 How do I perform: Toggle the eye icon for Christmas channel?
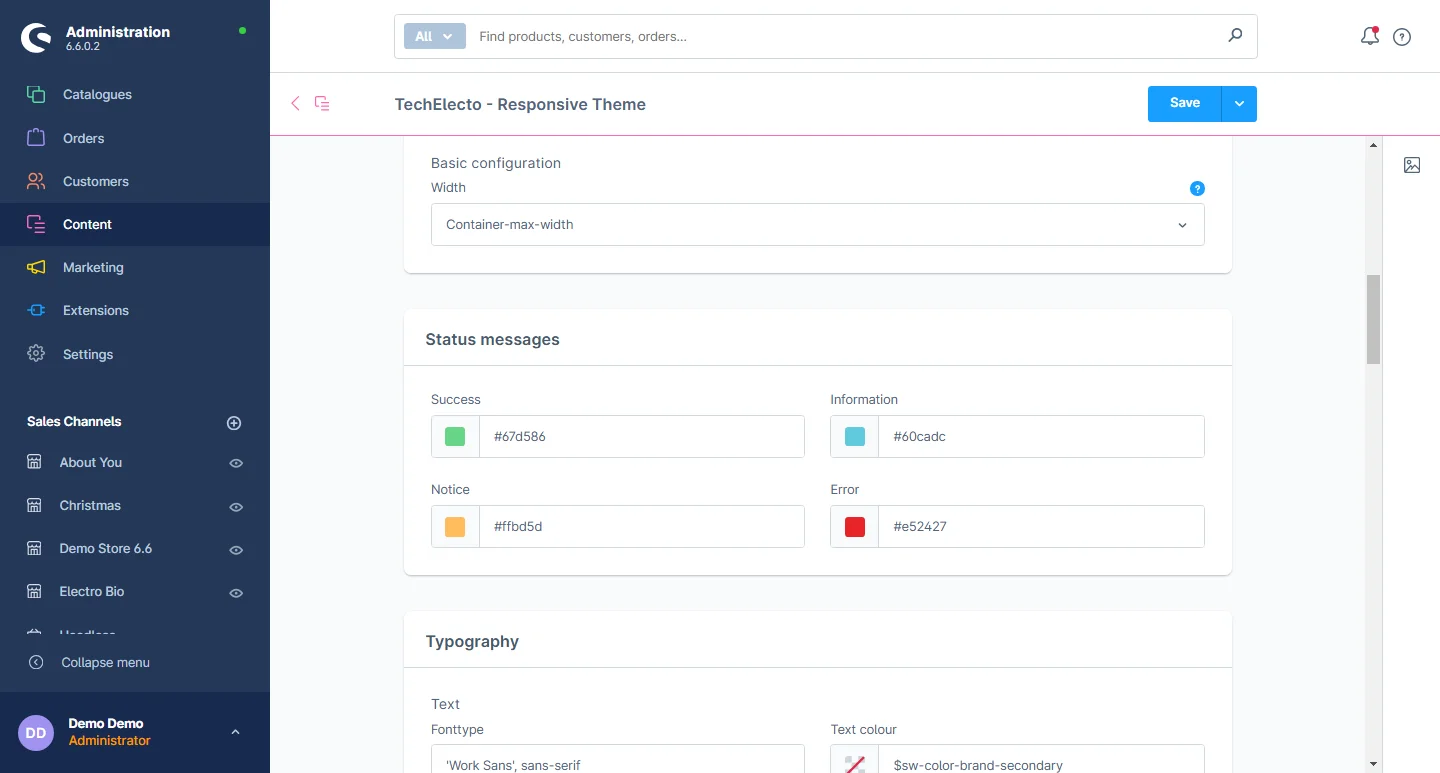click(x=236, y=507)
